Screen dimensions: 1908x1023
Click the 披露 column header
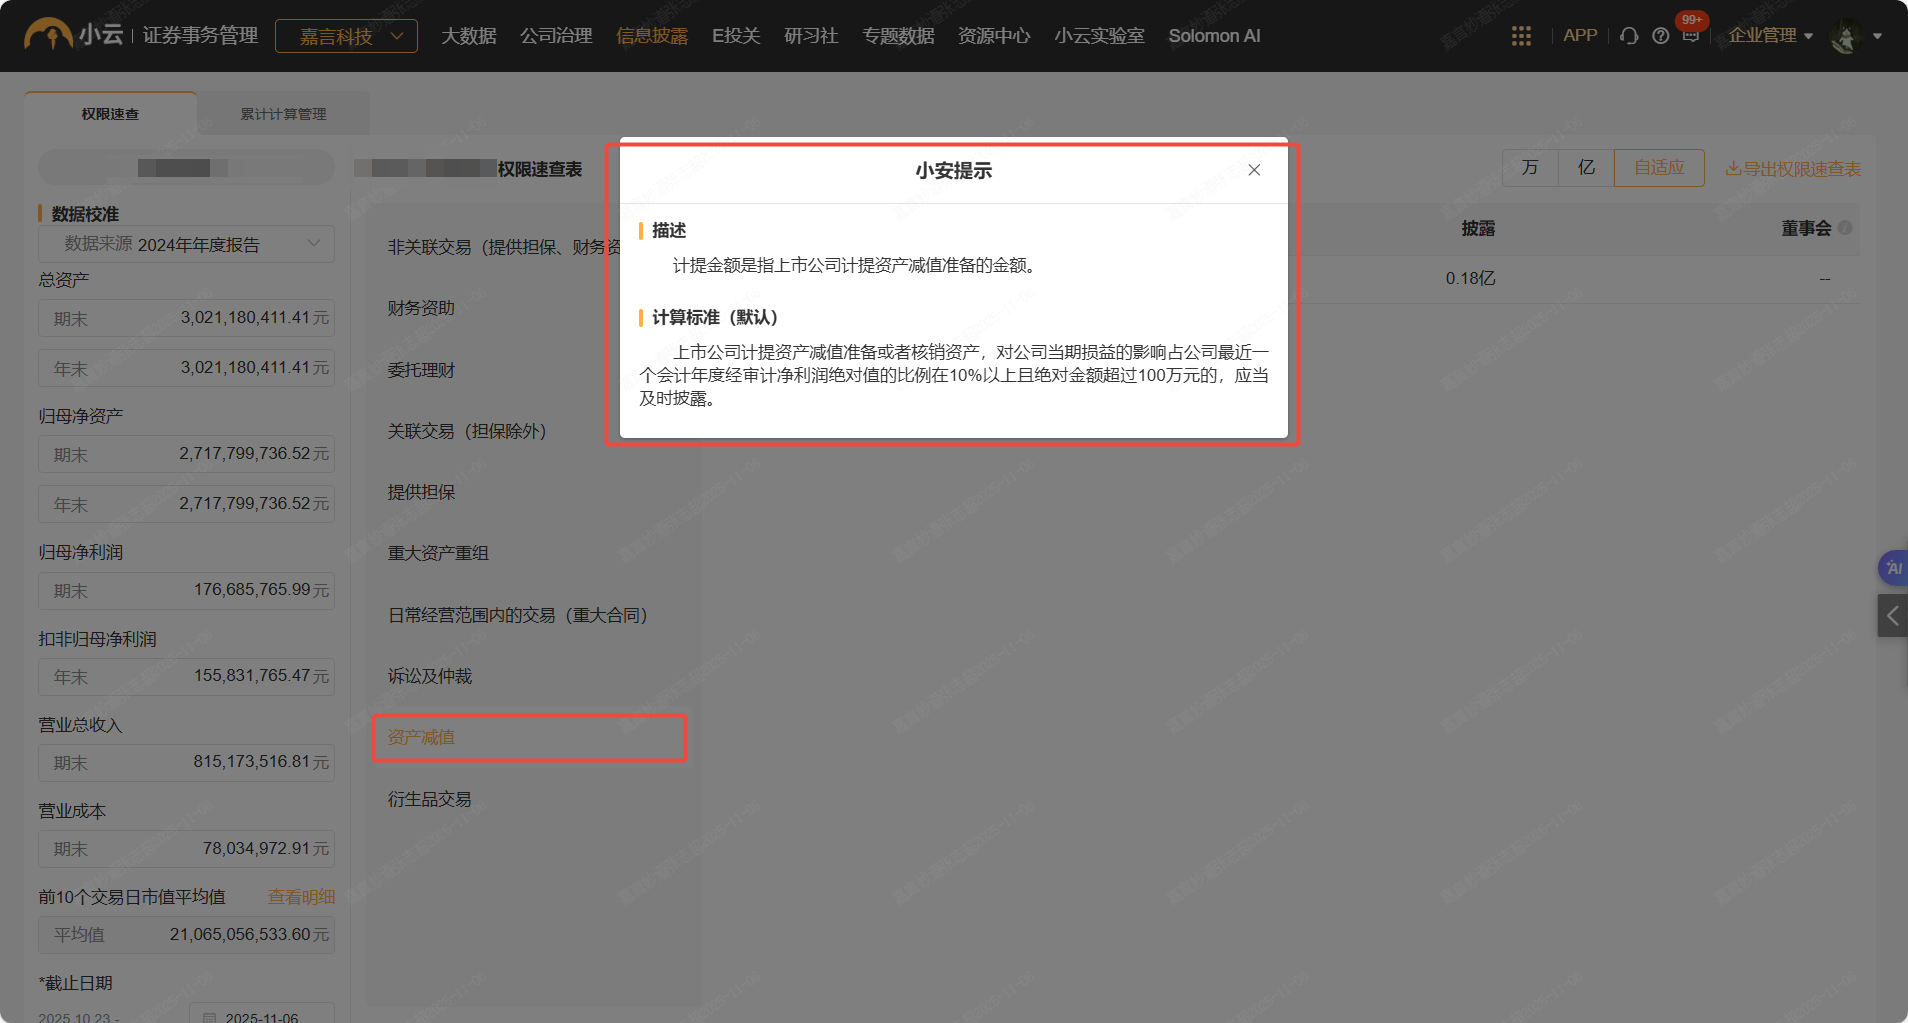click(x=1478, y=228)
